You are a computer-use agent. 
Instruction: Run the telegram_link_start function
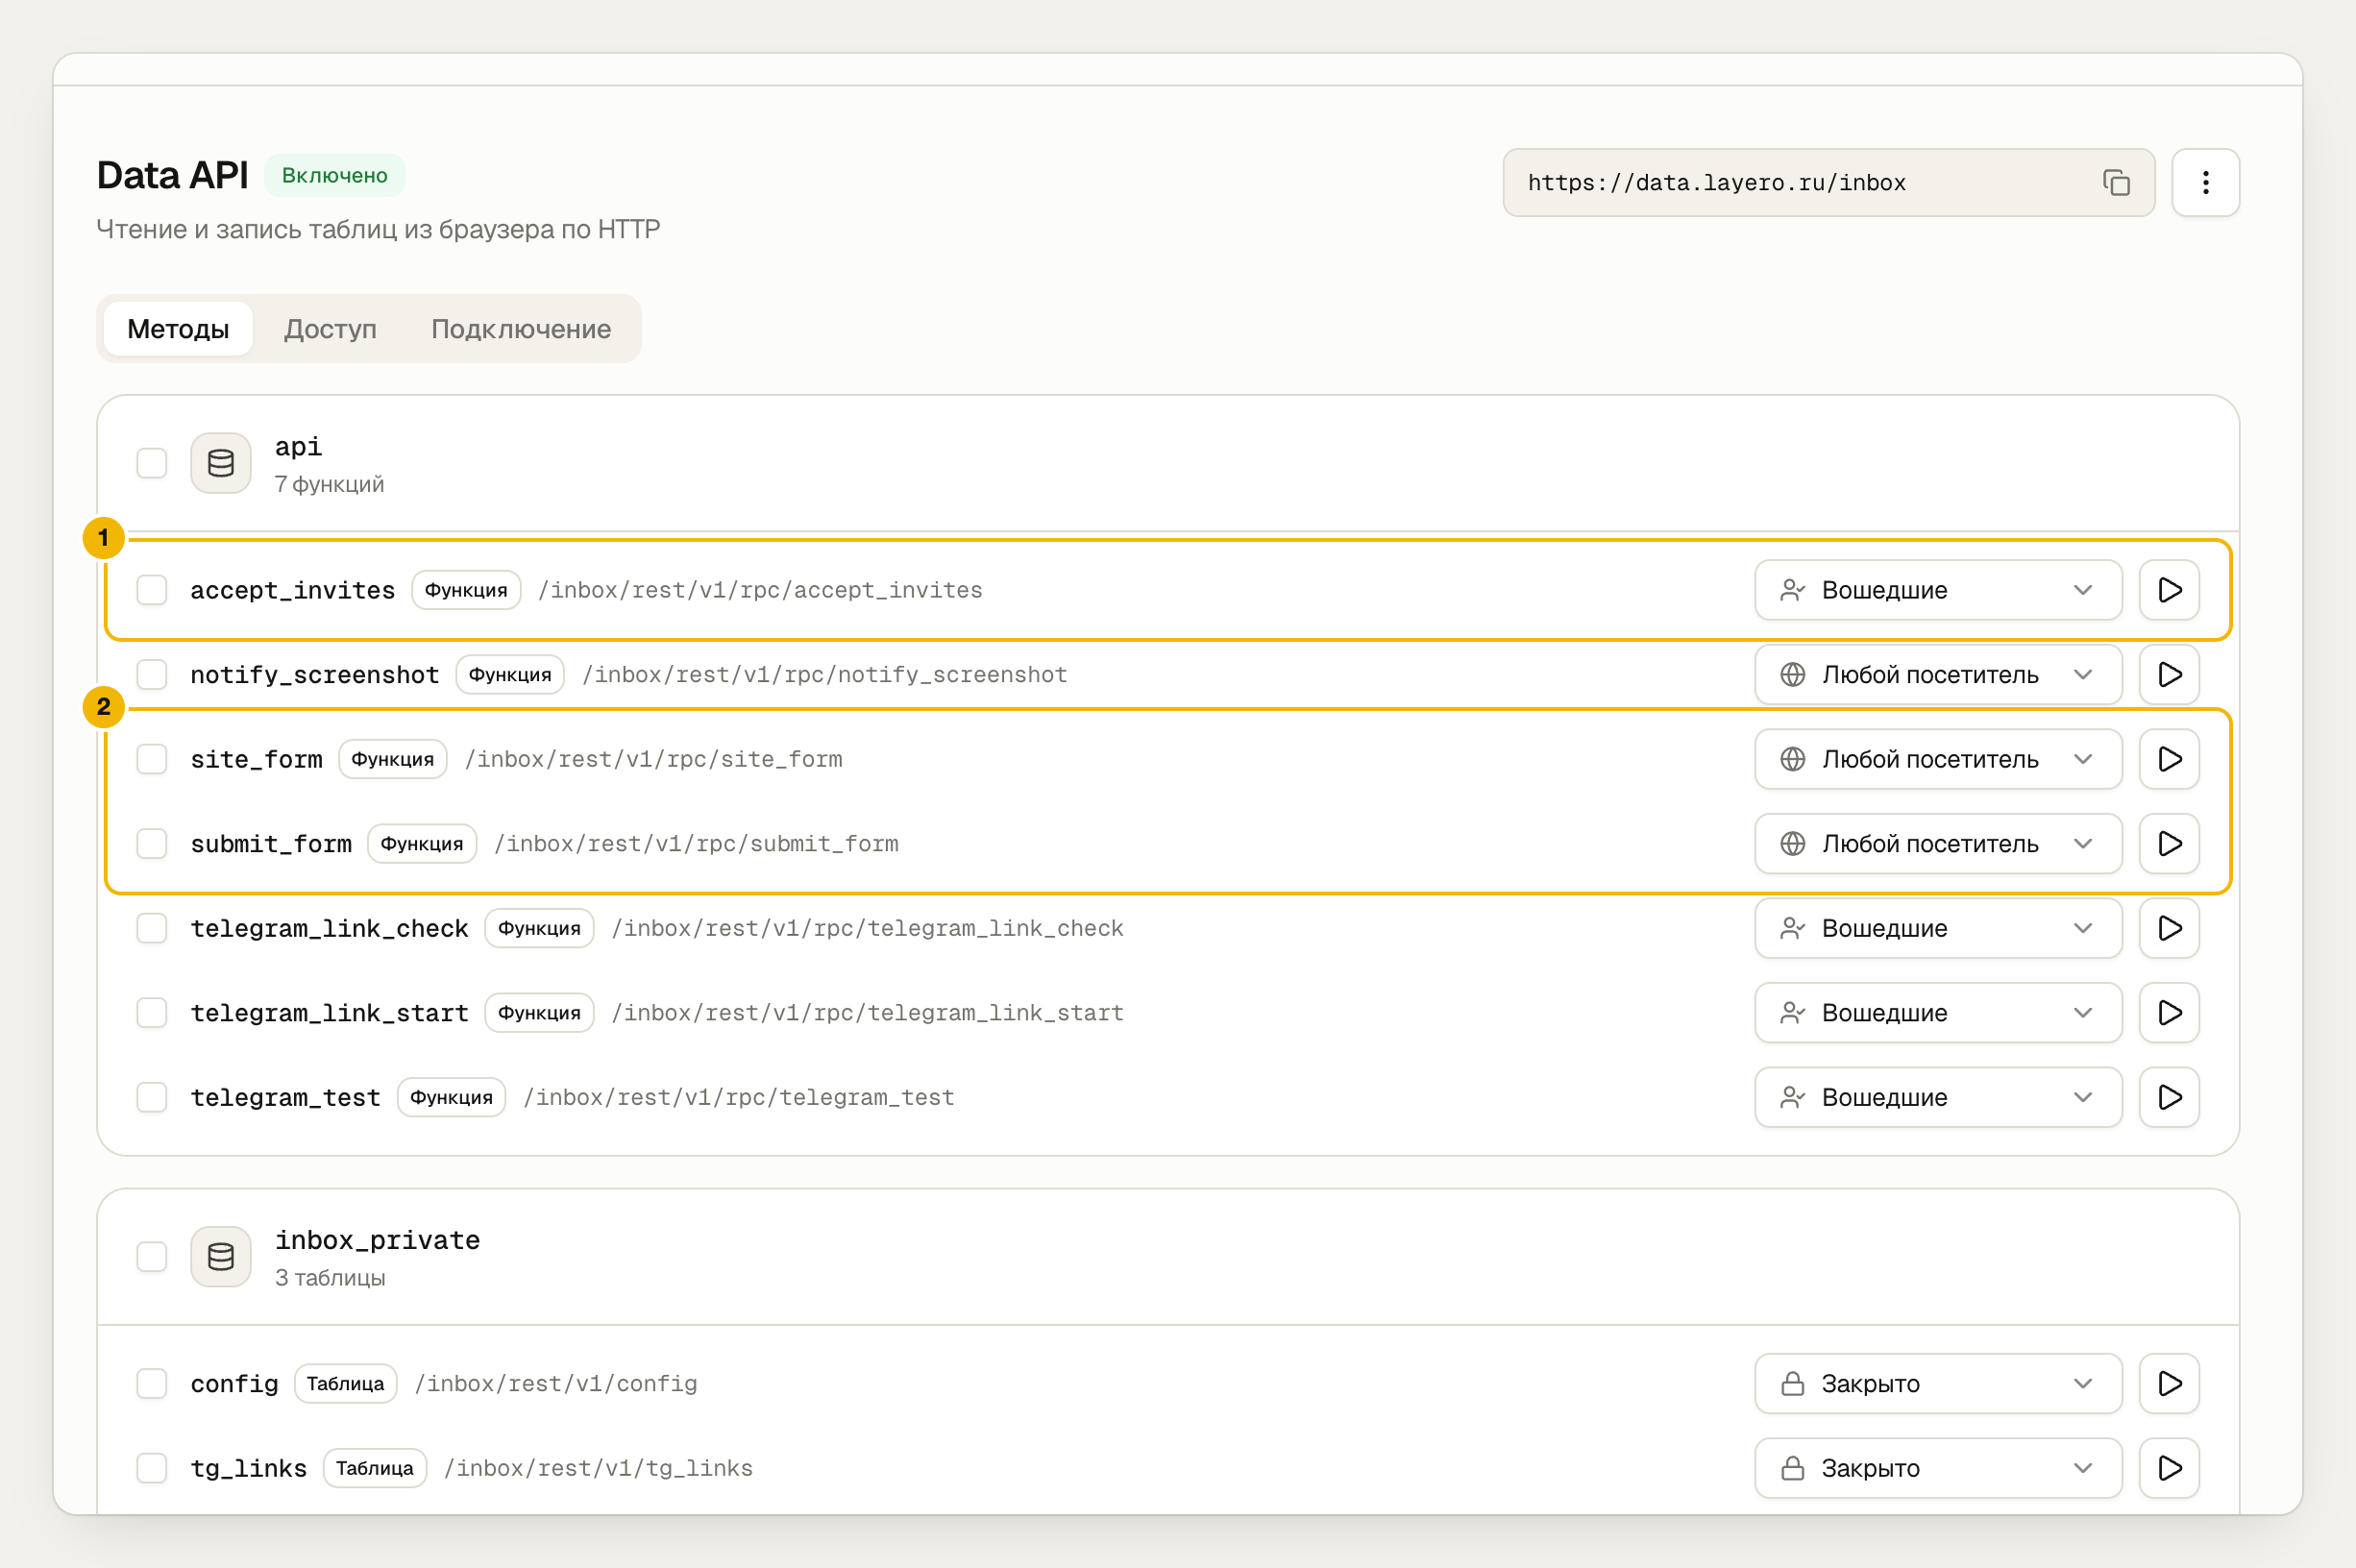click(2169, 1012)
